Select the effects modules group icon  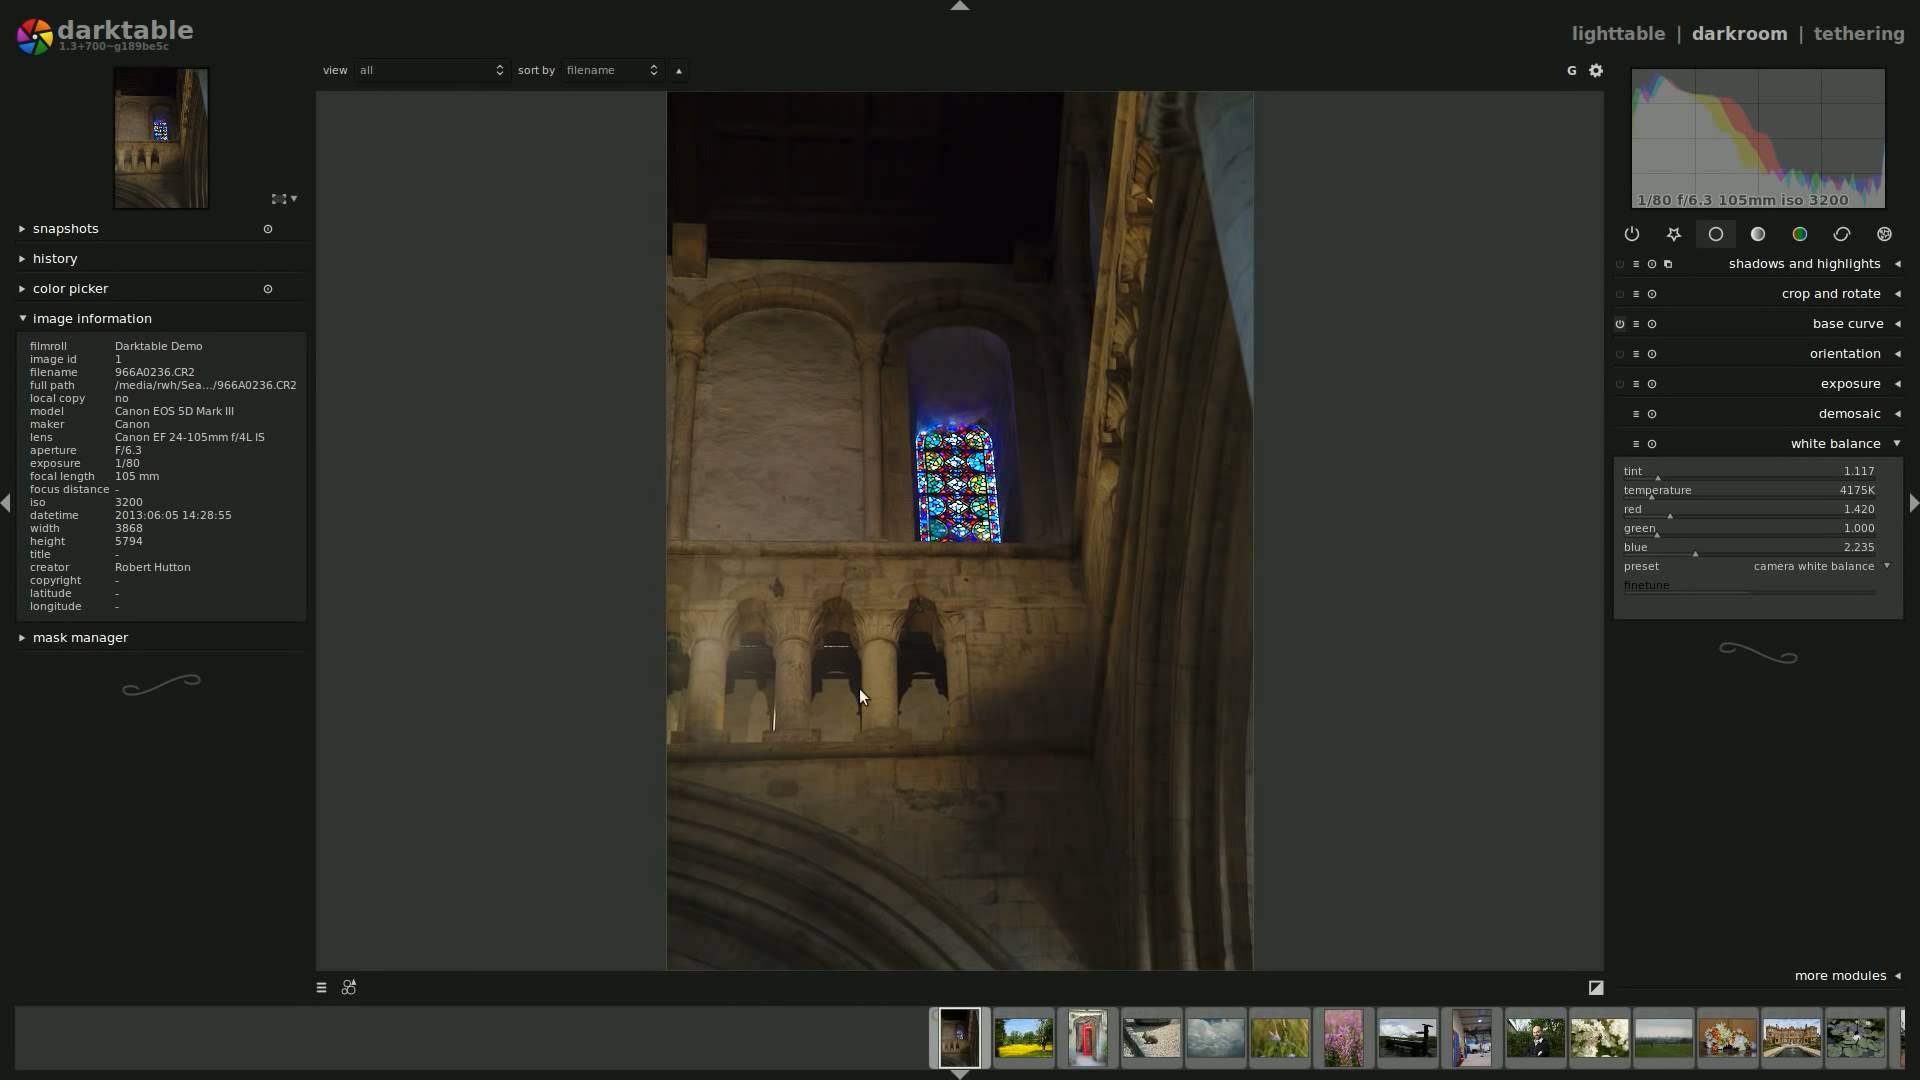pyautogui.click(x=1884, y=234)
